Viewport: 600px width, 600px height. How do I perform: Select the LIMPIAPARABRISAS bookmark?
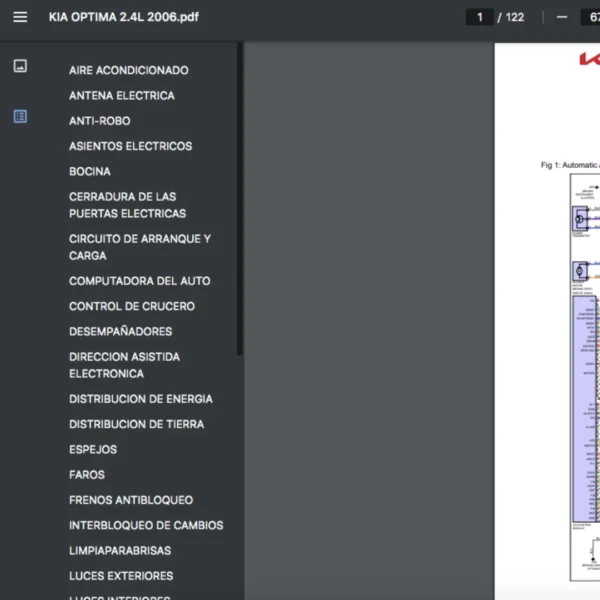(119, 550)
